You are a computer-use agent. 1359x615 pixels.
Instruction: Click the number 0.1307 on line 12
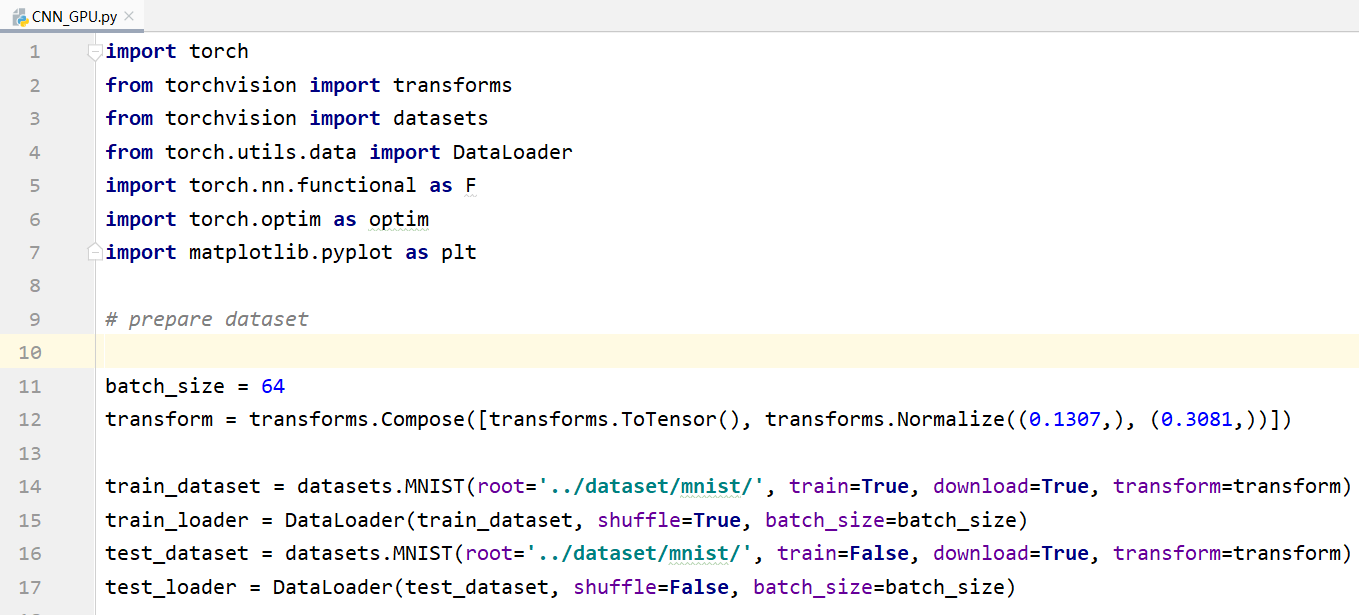pos(1065,419)
